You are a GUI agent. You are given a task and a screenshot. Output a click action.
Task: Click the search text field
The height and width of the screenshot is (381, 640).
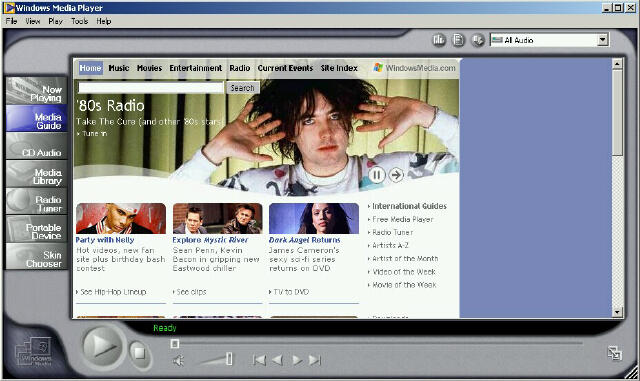point(151,88)
